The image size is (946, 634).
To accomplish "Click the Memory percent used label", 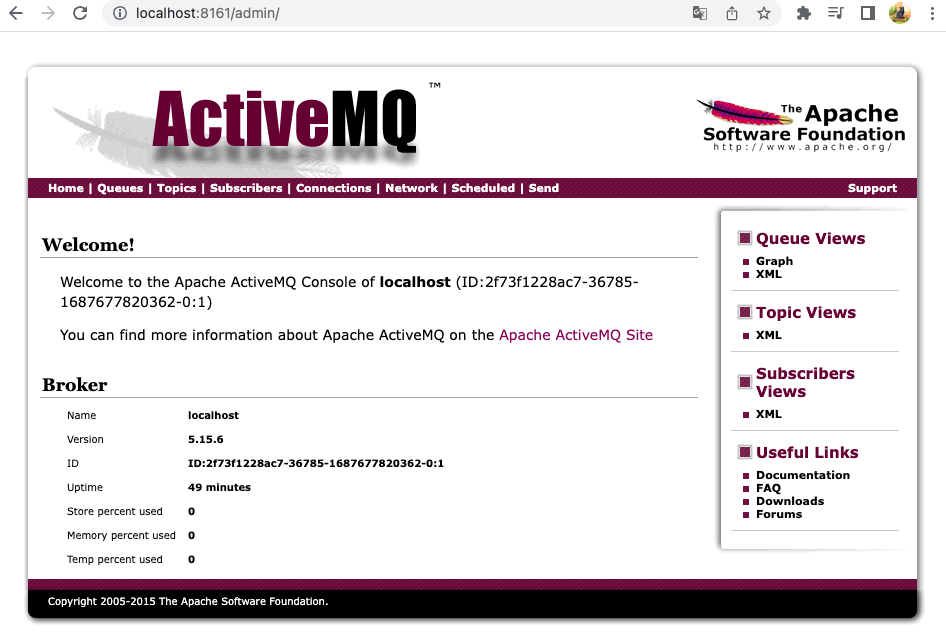I will [121, 536].
